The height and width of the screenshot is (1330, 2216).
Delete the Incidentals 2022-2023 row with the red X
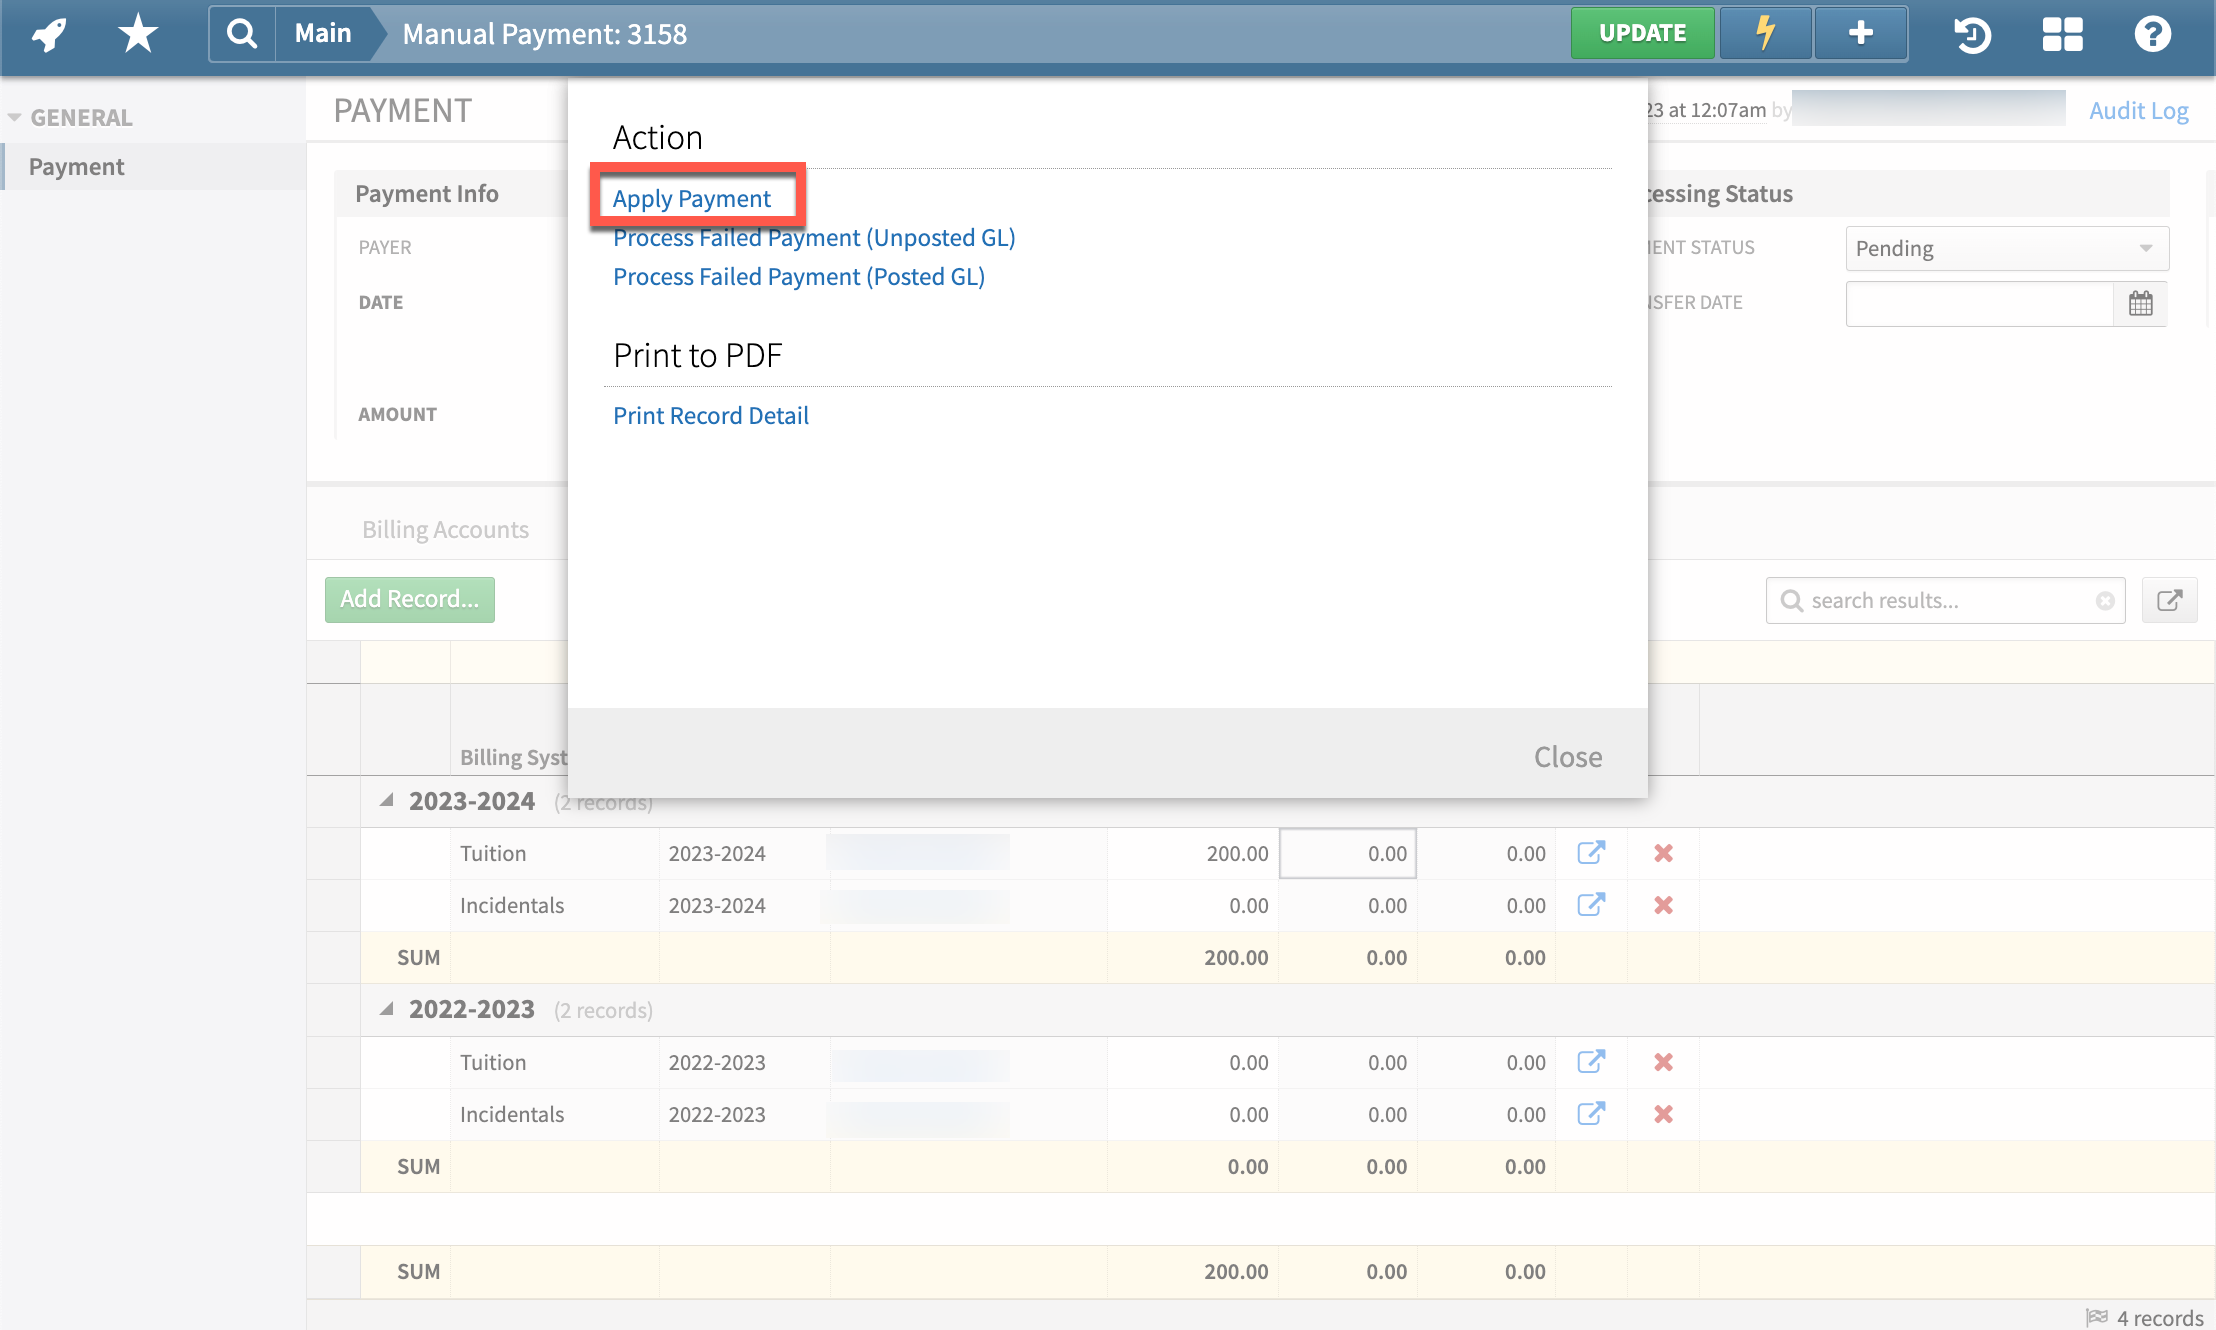coord(1663,1113)
